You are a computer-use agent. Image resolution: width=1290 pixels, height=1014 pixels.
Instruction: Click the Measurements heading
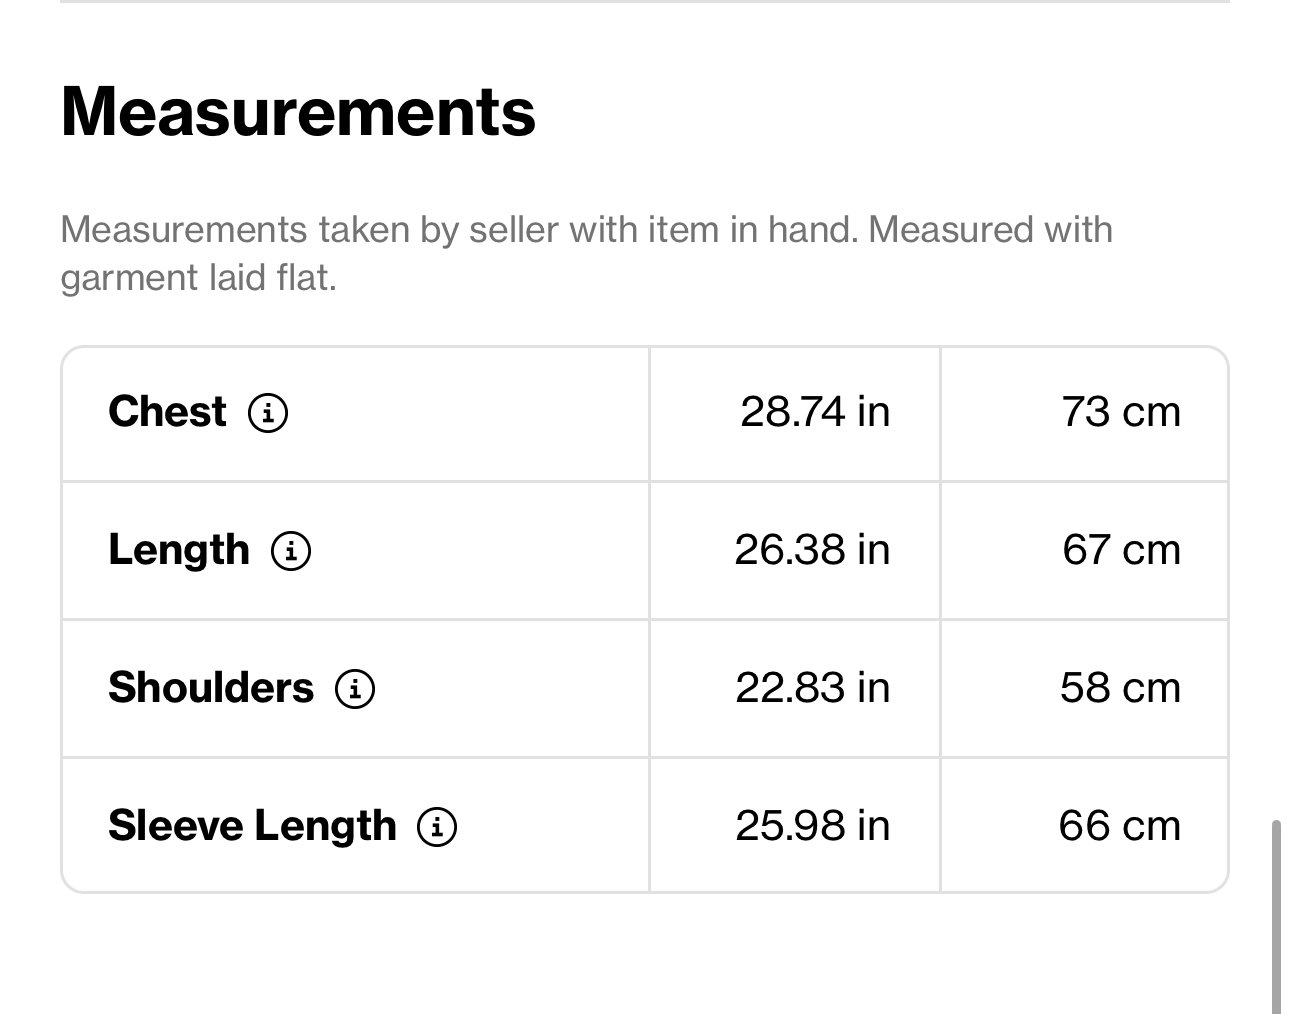(298, 111)
